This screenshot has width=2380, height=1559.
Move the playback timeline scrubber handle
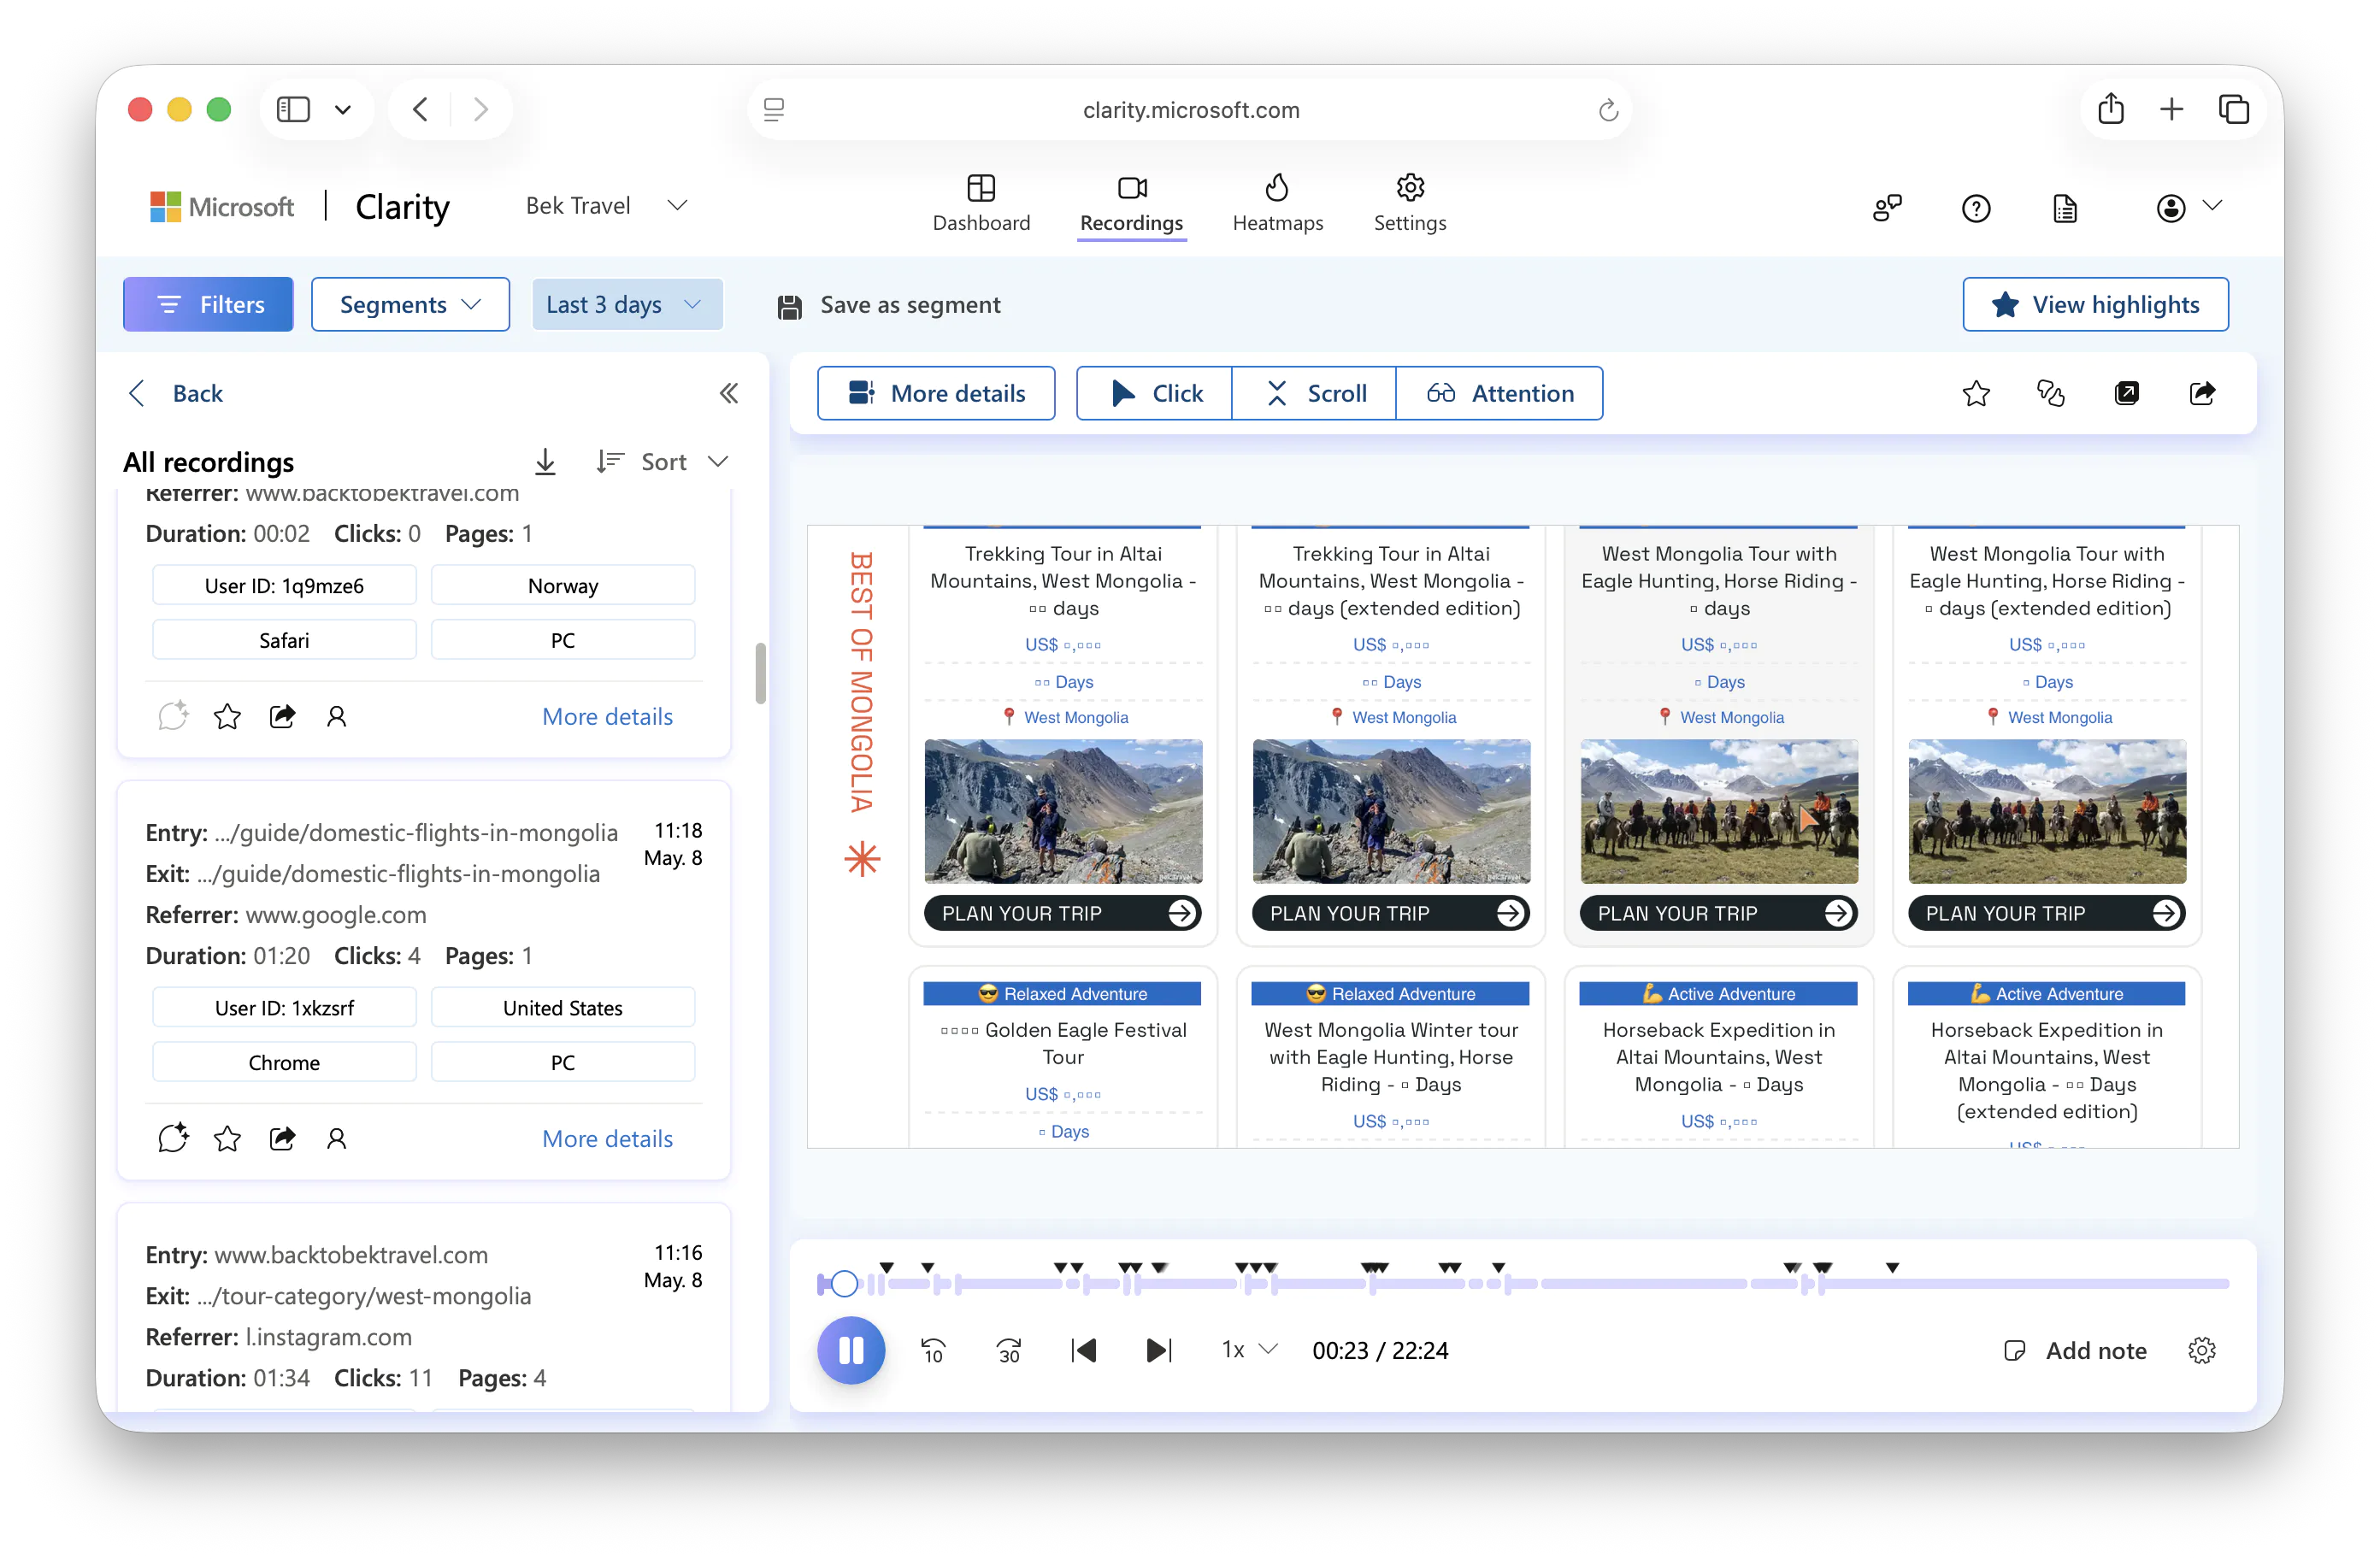[844, 1283]
